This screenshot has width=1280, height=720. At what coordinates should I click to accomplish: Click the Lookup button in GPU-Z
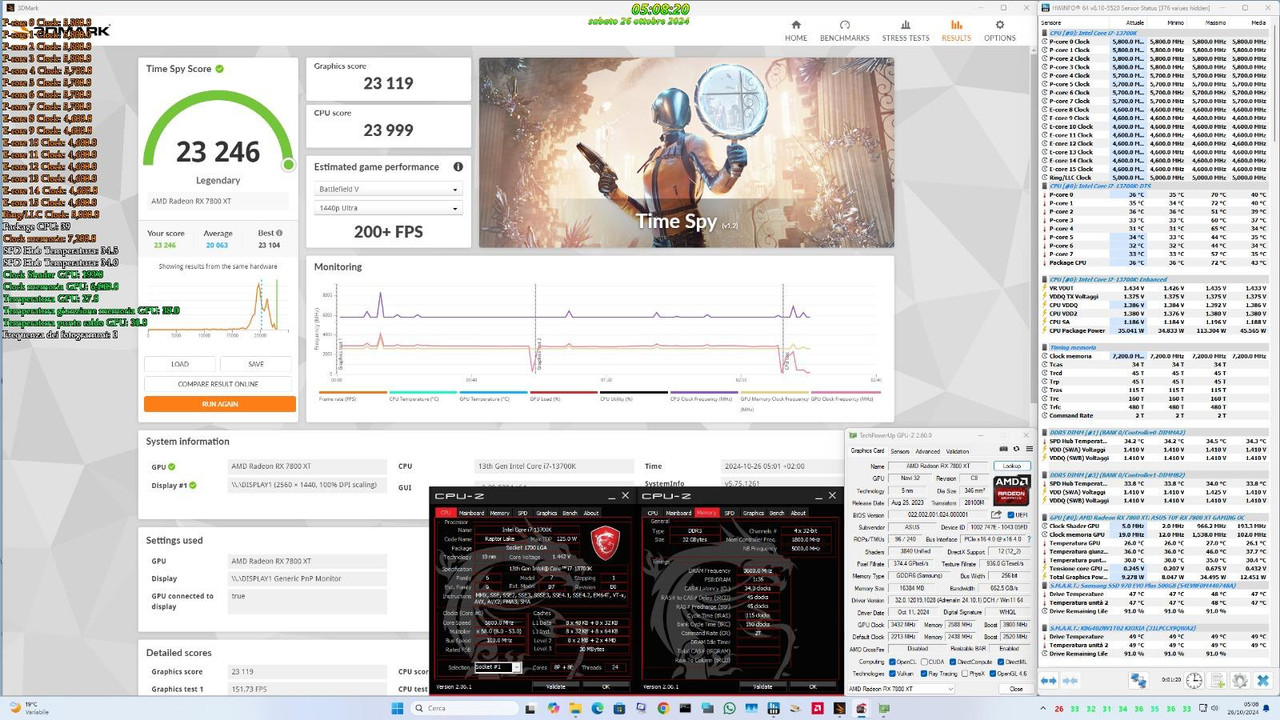click(x=1011, y=466)
